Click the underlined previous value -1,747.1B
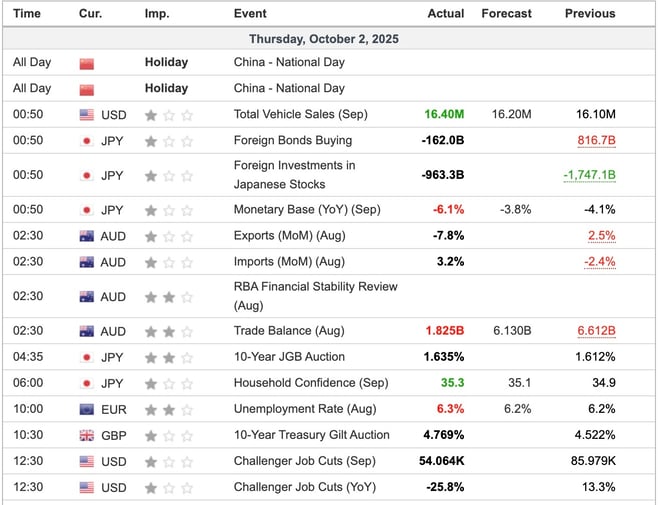This screenshot has height=505, width=658. point(588,175)
